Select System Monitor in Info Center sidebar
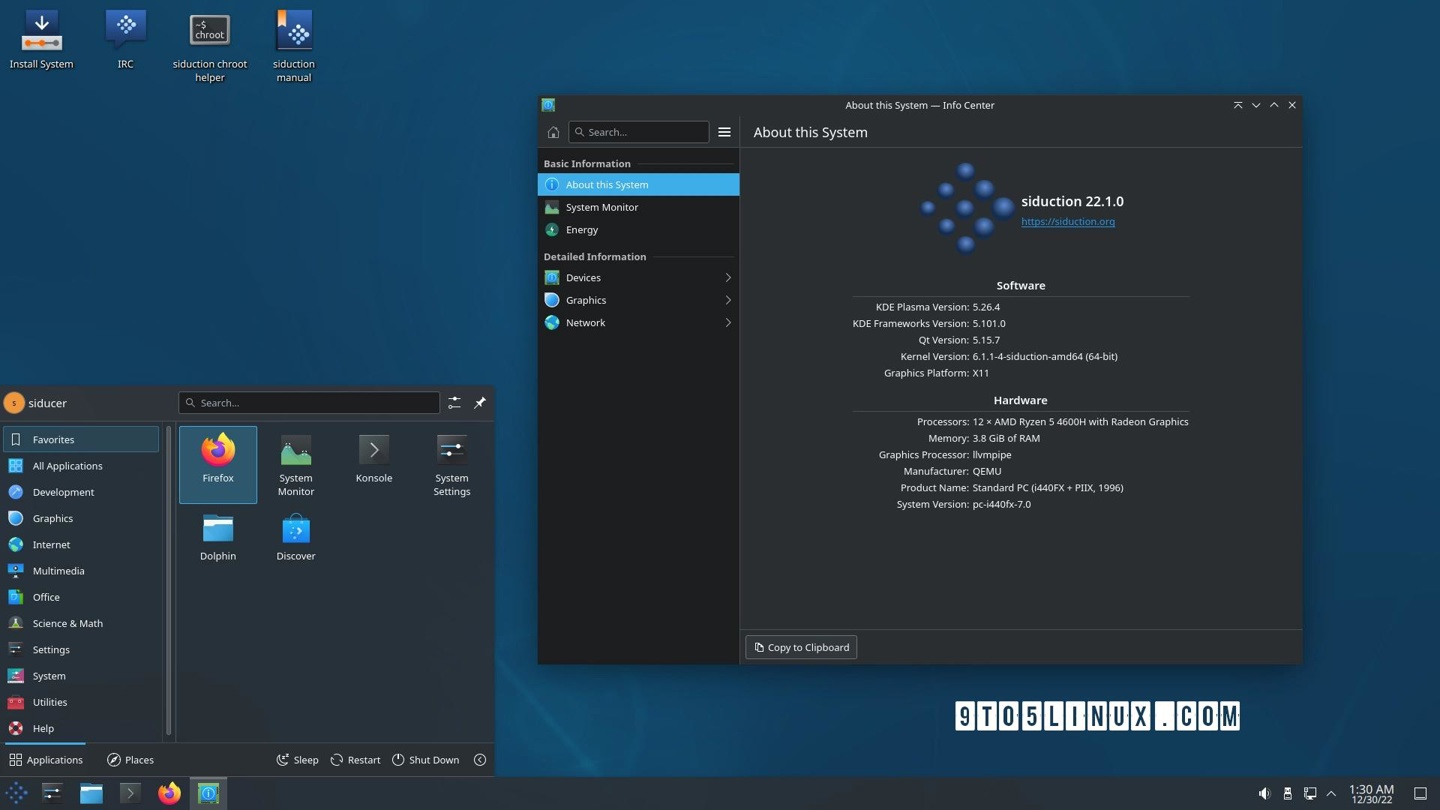Viewport: 1440px width, 810px height. click(x=638, y=207)
